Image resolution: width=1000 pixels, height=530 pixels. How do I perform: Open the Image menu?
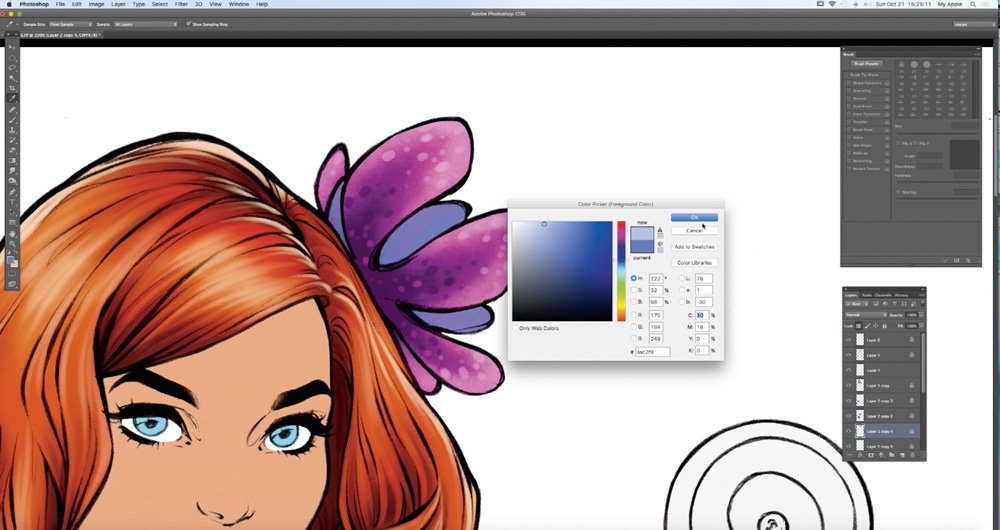[x=96, y=4]
